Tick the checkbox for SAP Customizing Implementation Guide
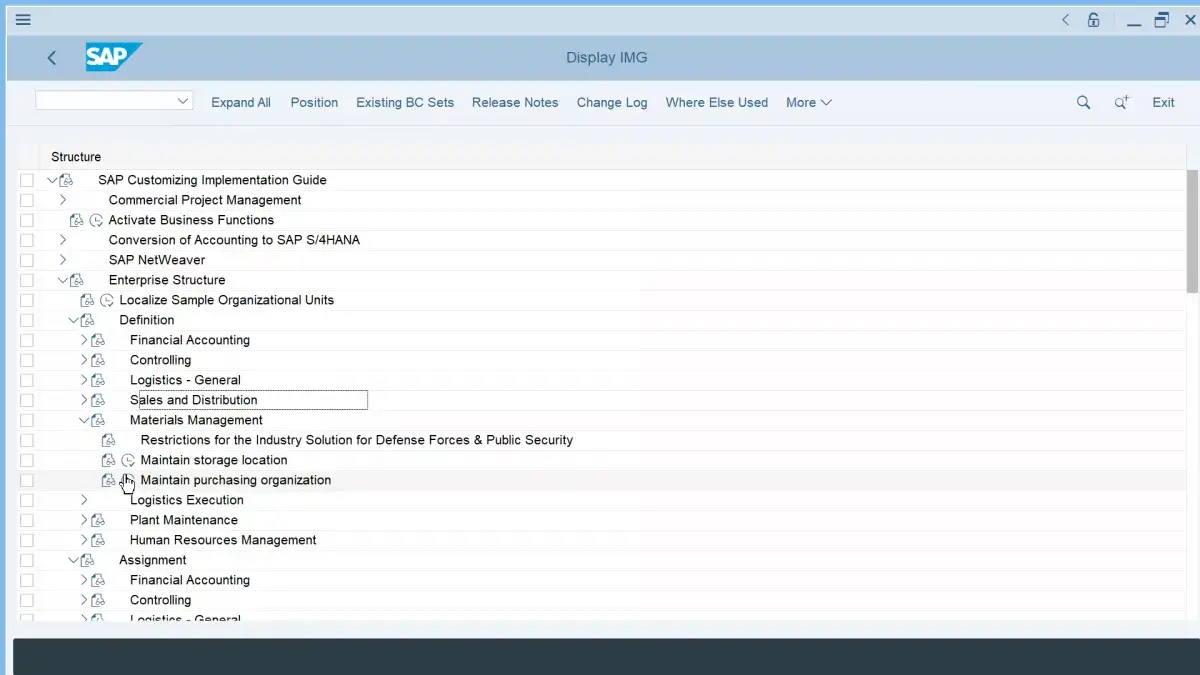This screenshot has height=675, width=1200. pos(27,180)
